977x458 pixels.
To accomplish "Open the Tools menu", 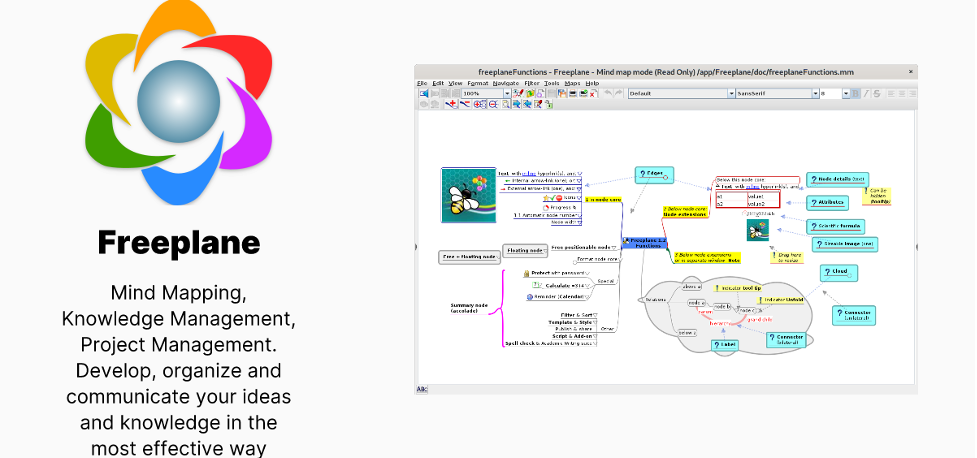I will [551, 83].
